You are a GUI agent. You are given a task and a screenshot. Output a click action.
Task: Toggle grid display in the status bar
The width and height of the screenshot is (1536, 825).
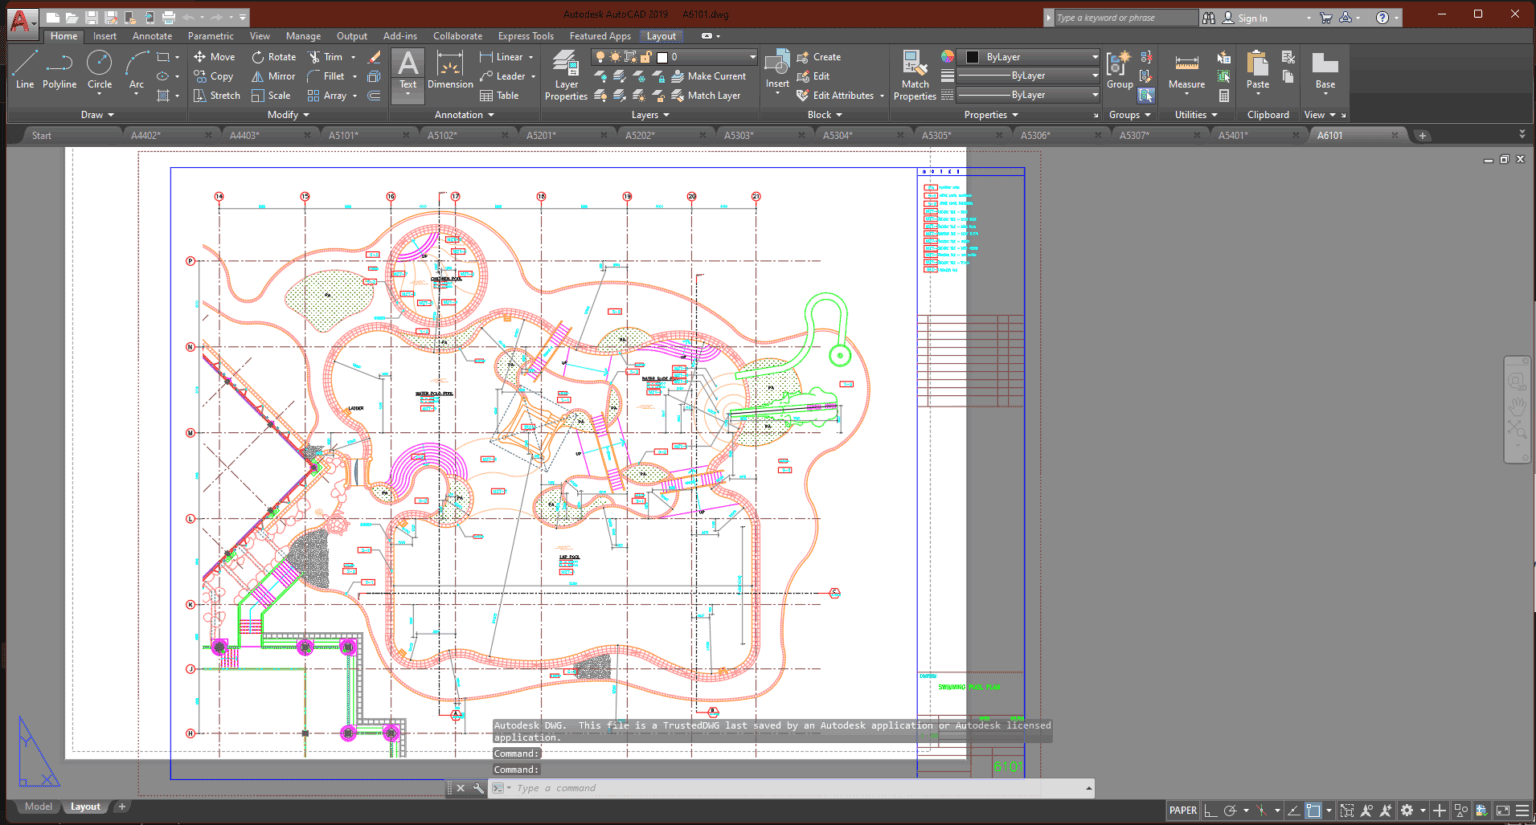(x=1211, y=810)
